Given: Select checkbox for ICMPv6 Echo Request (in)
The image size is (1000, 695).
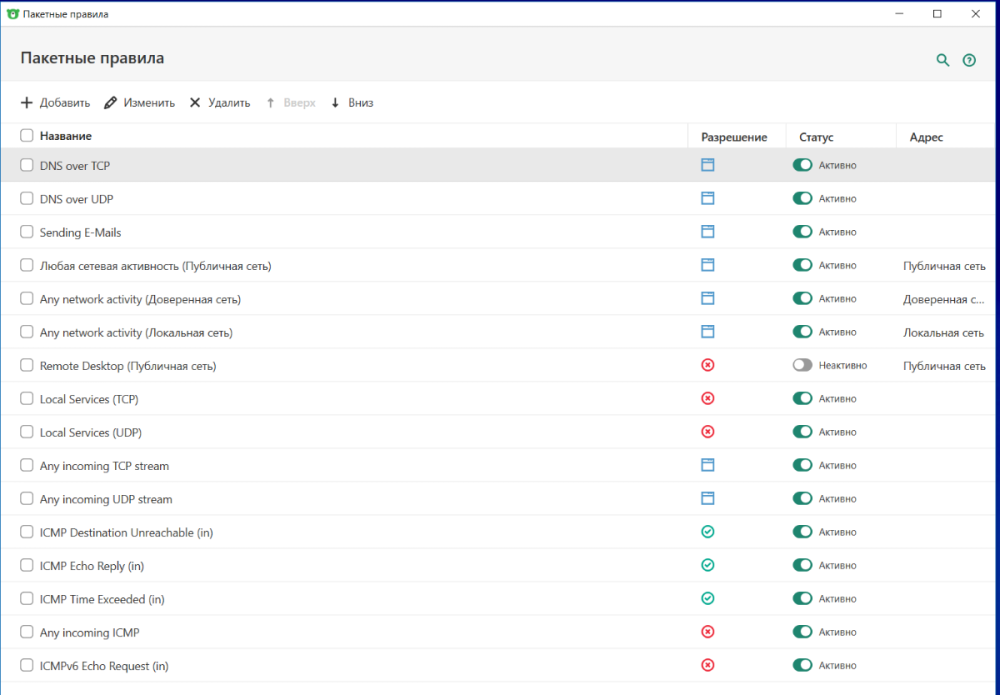Looking at the screenshot, I should (27, 666).
